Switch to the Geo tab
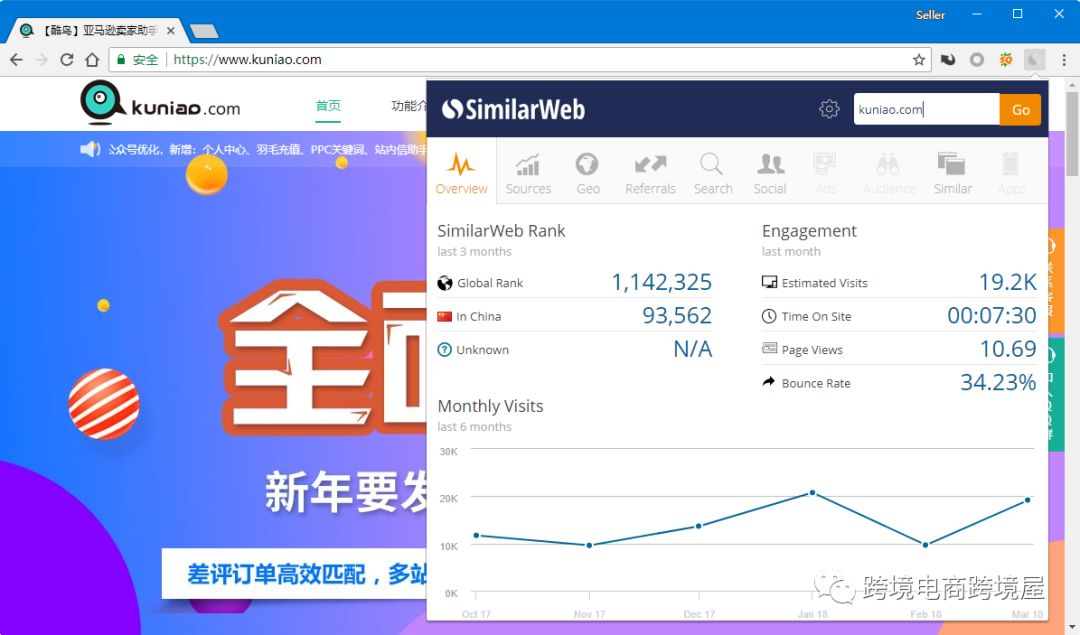Viewport: 1080px width, 635px height. 588,174
